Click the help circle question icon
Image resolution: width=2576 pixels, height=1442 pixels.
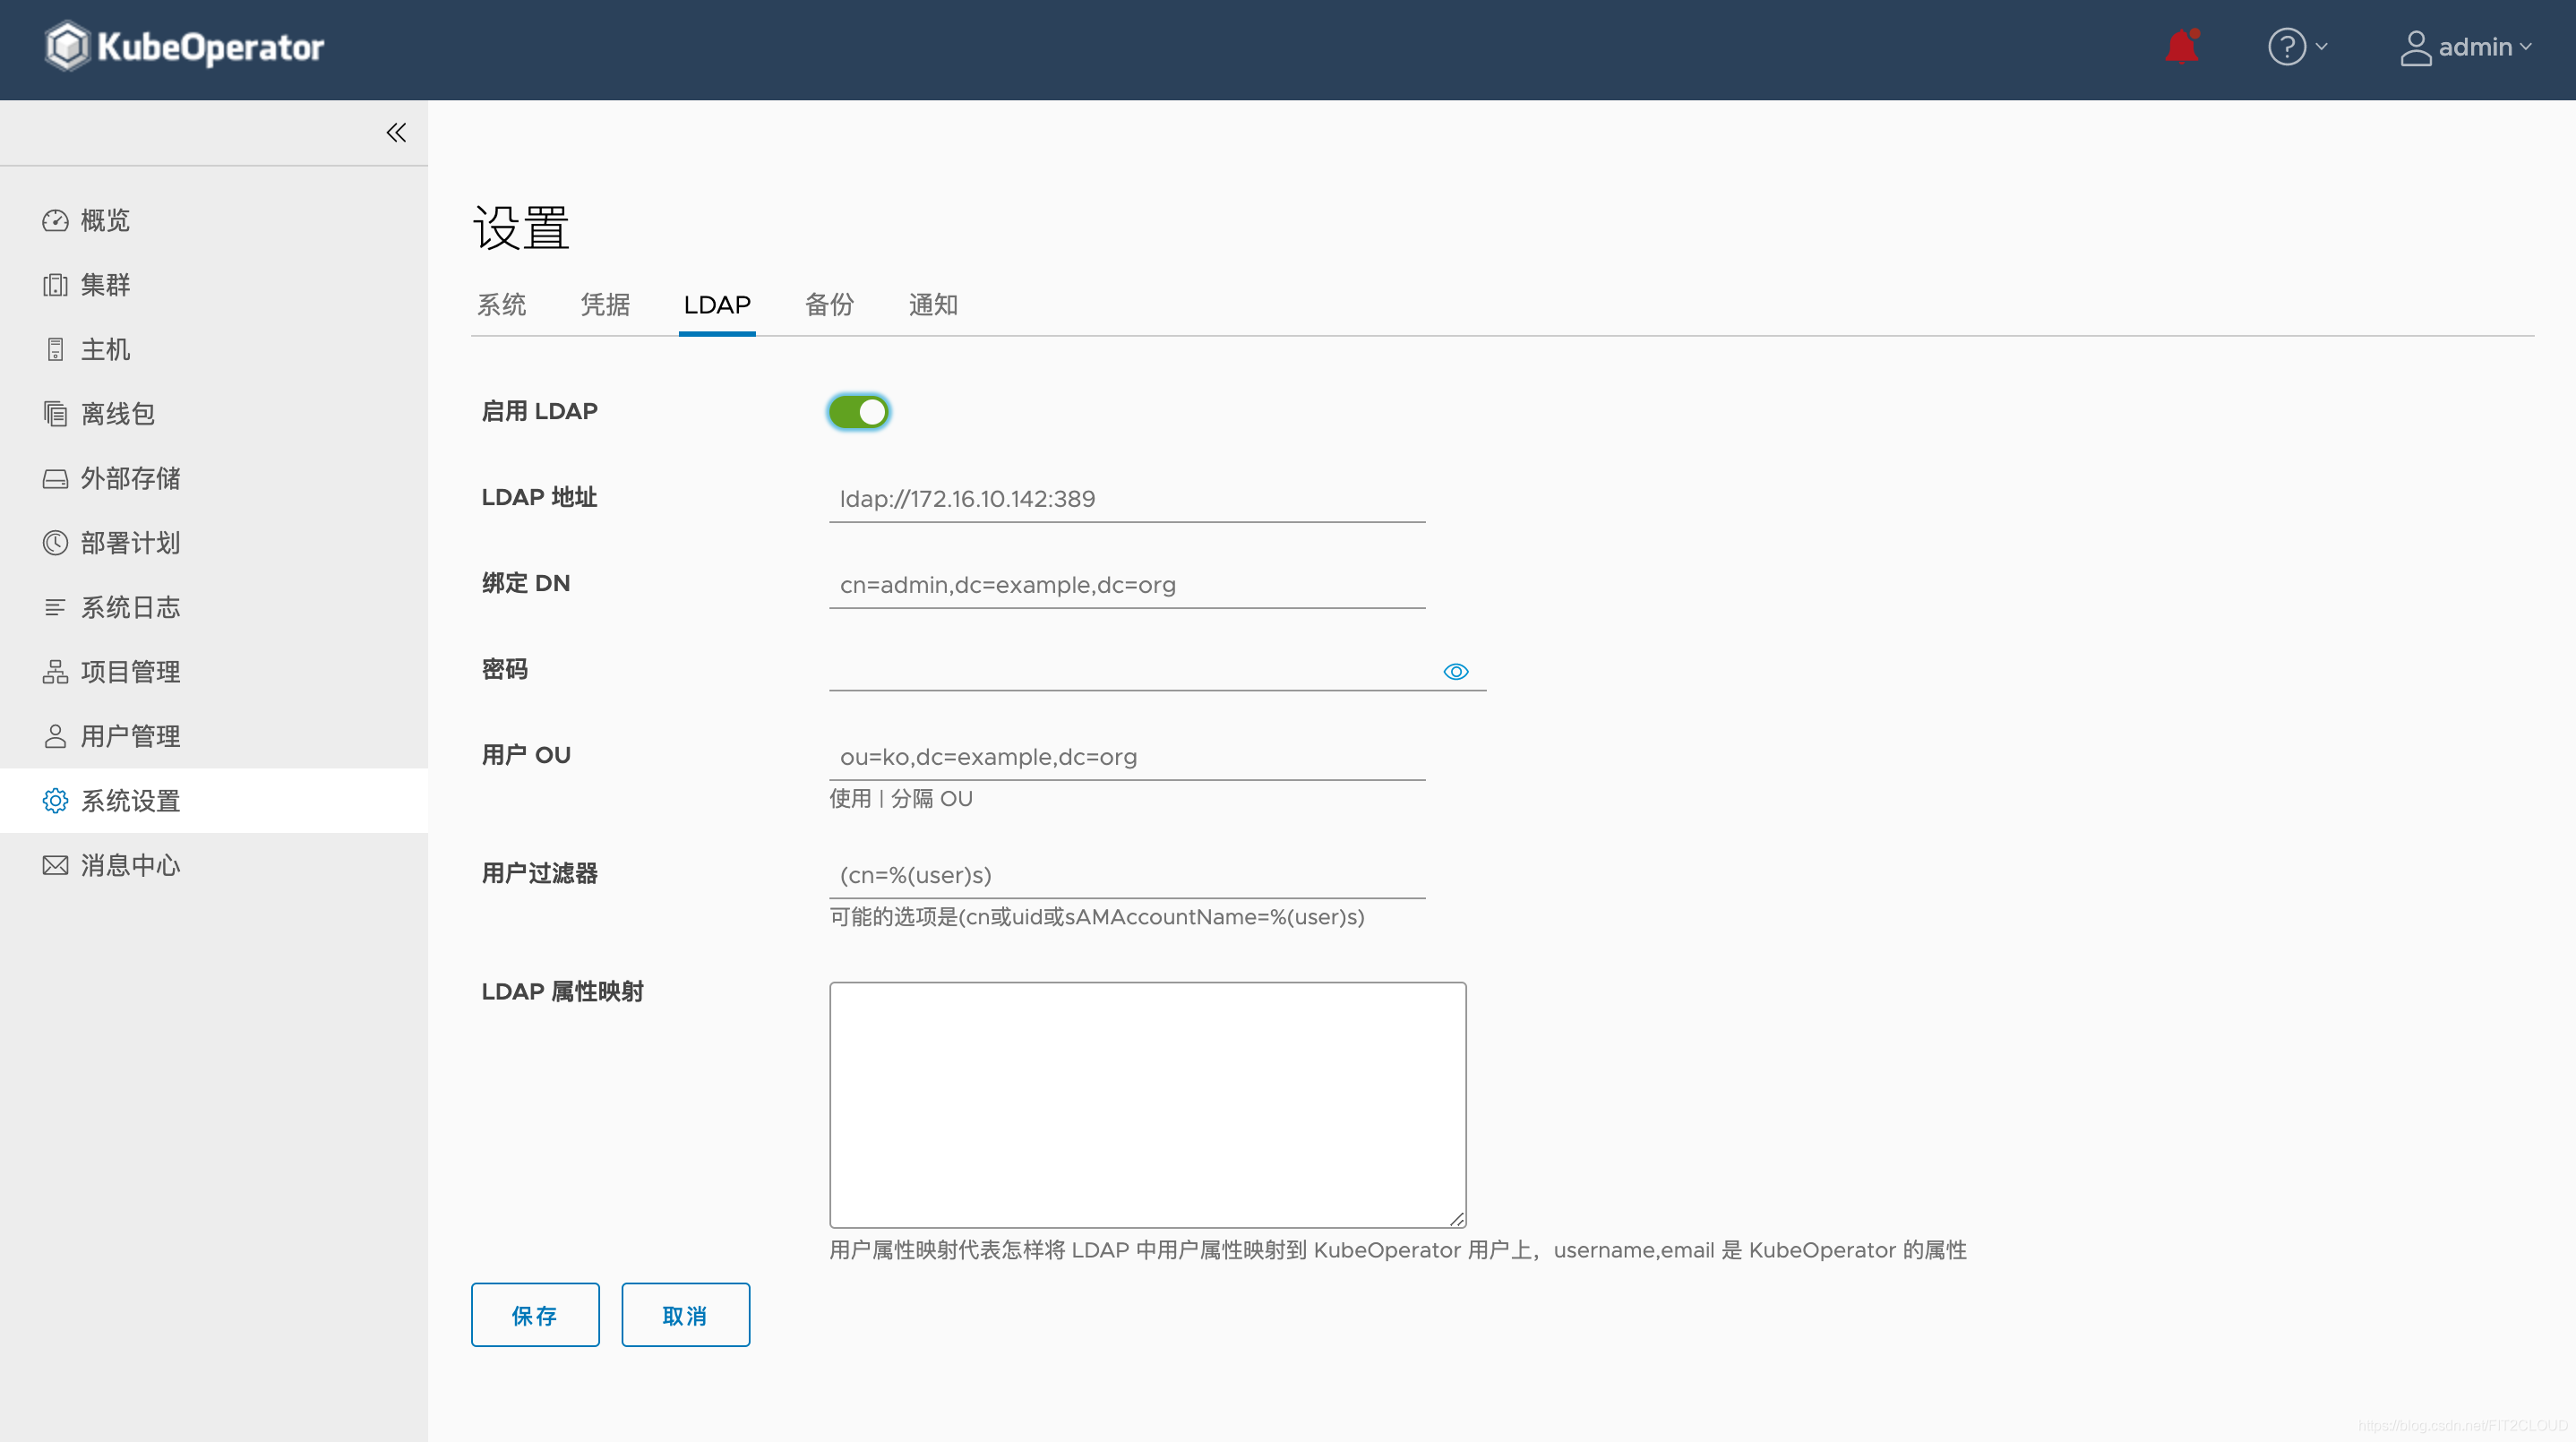(x=2287, y=47)
